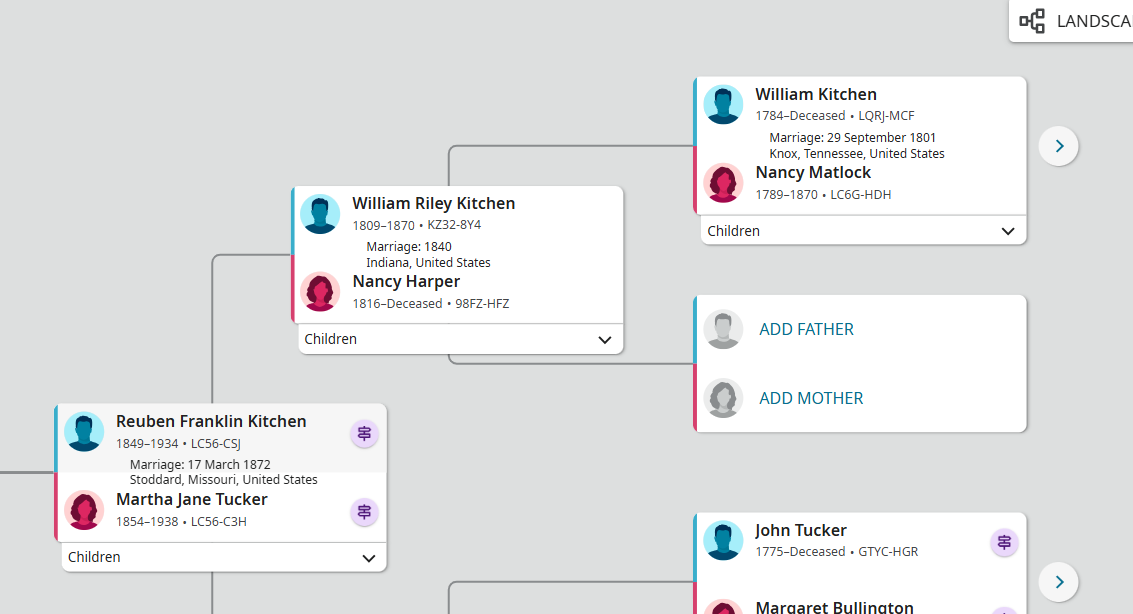Select Margaret Bullington's name

point(834,607)
